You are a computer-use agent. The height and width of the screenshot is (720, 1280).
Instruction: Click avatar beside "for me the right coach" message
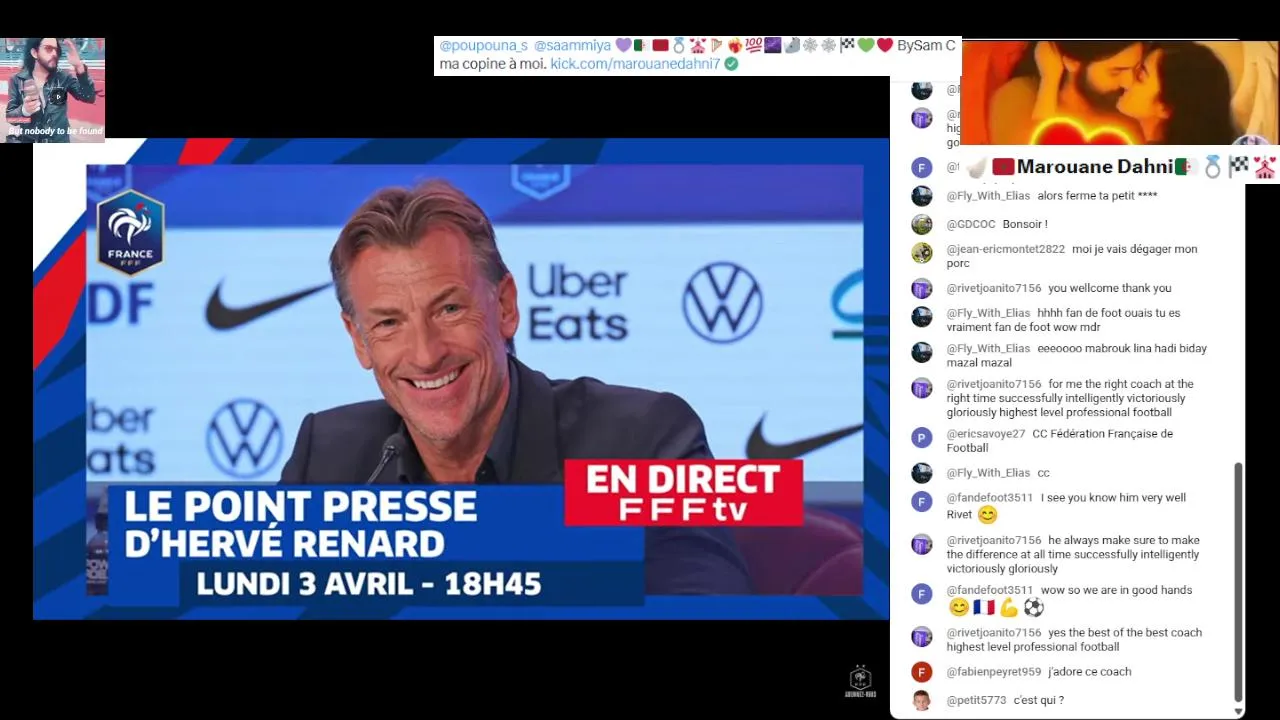[922, 388]
